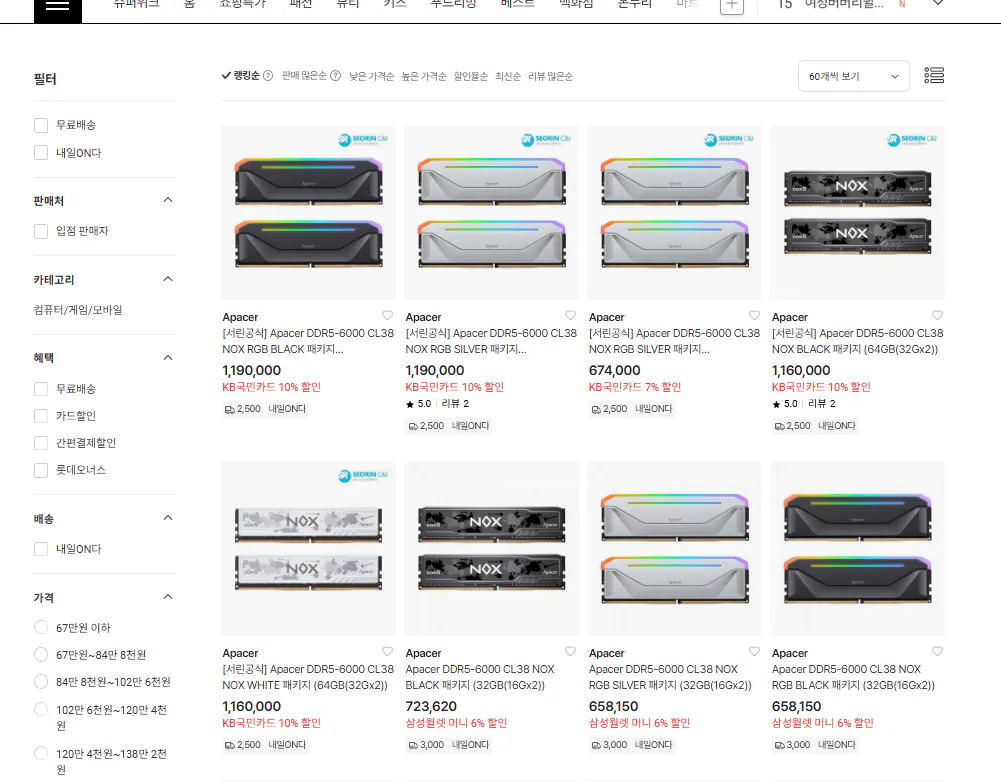Click the heart icon on the NOX WHITE package product
Screen dimensions: 1001x782
[x=388, y=651]
